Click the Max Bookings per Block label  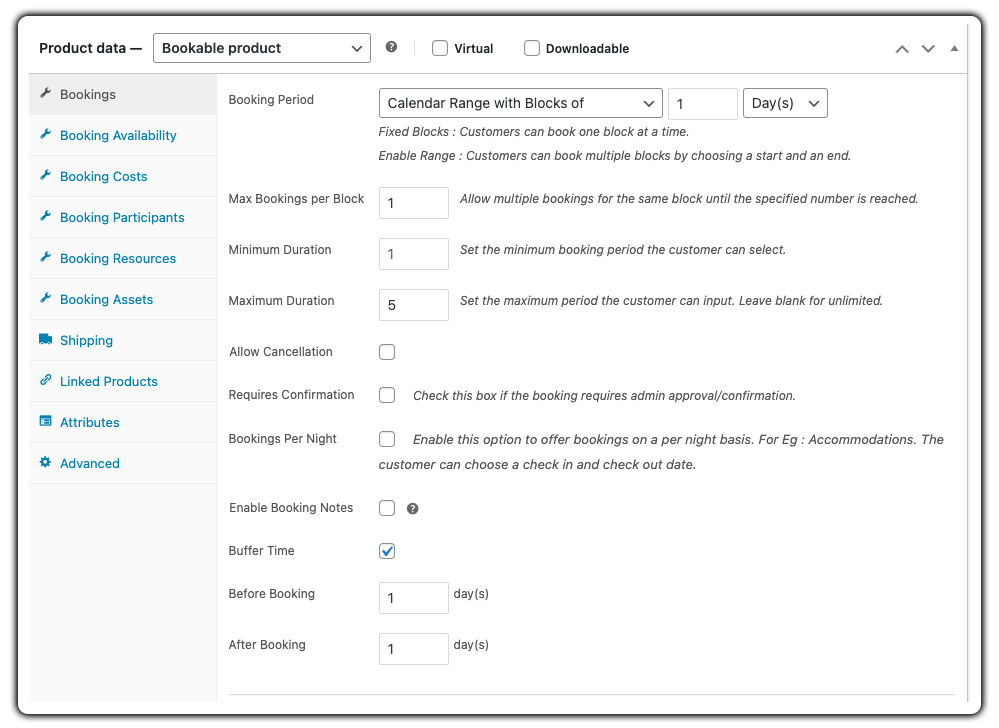pos(296,199)
